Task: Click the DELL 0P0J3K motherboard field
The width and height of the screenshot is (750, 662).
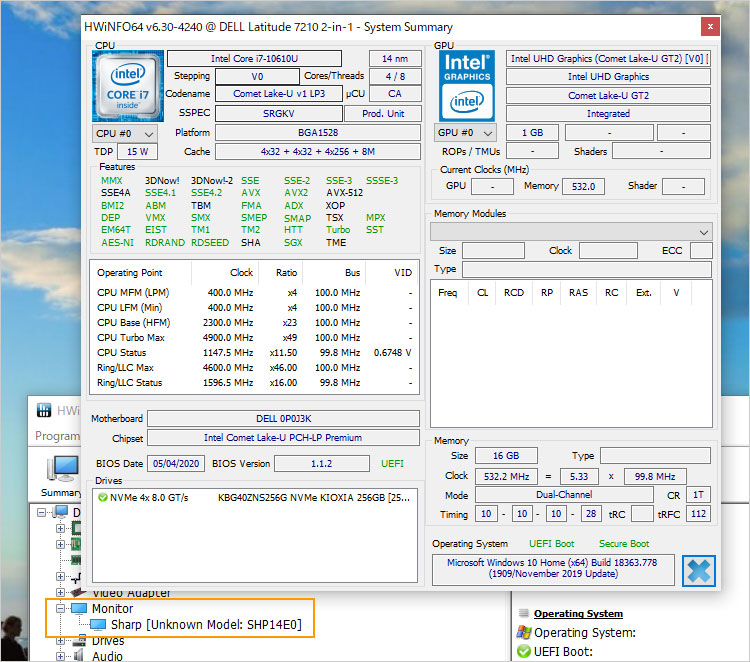Action: pyautogui.click(x=284, y=419)
